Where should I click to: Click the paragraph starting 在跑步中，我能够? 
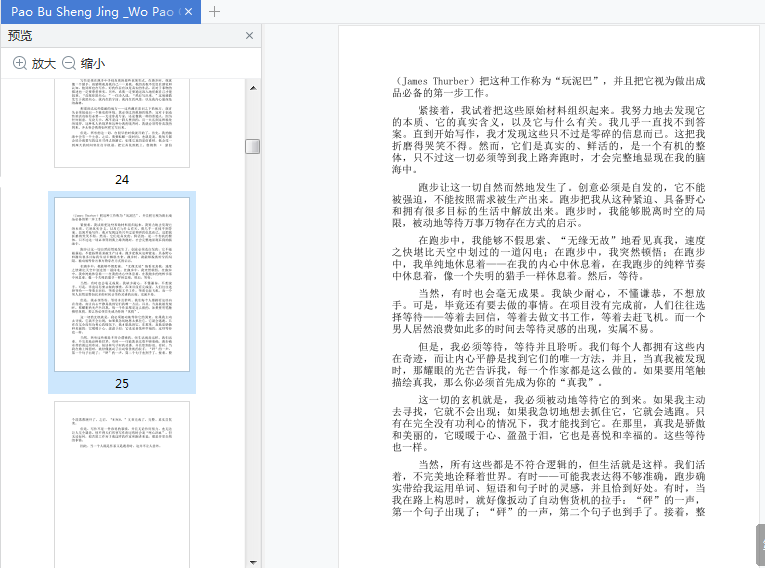pos(549,258)
